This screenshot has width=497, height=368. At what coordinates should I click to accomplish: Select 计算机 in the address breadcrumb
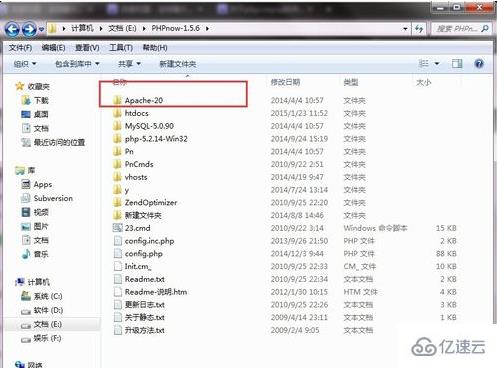tap(82, 28)
